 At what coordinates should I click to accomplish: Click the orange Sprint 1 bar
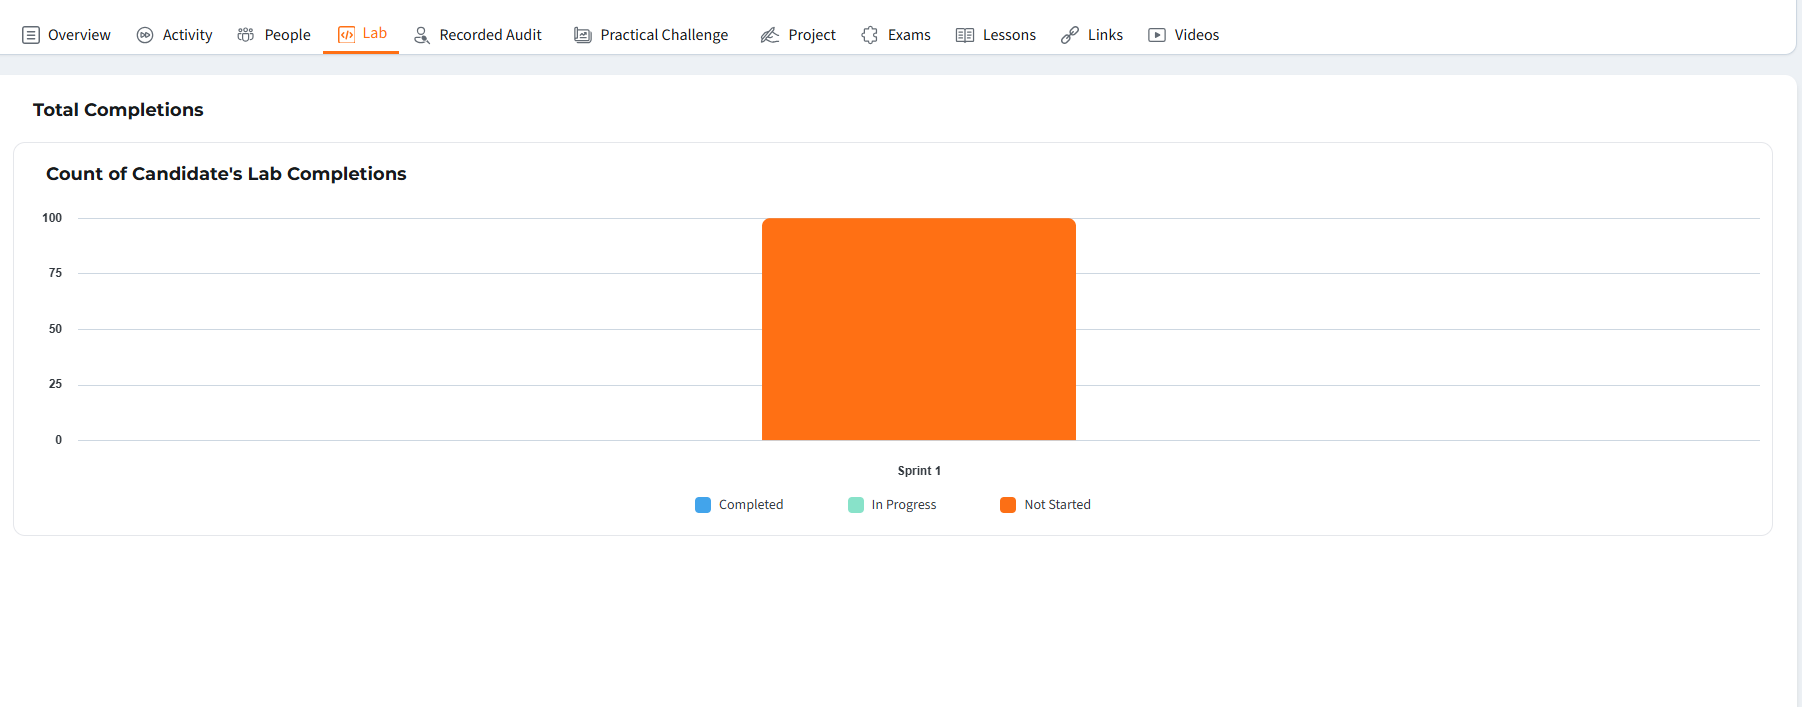coord(919,329)
